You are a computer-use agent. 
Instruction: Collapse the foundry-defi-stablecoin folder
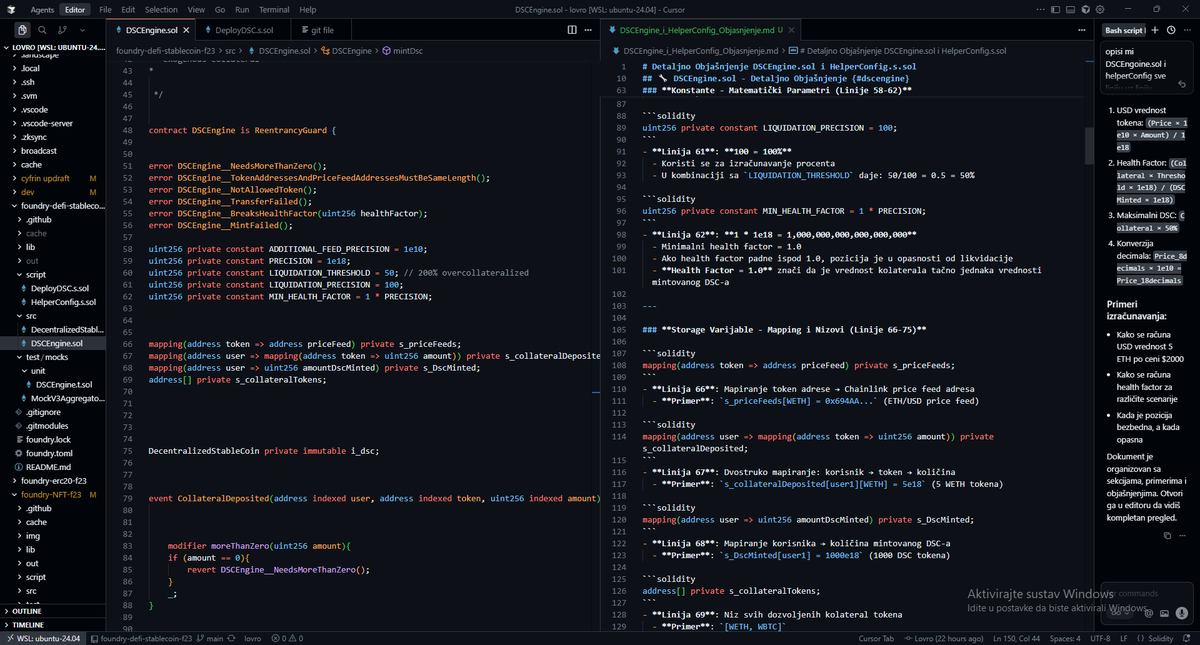(x=53, y=205)
